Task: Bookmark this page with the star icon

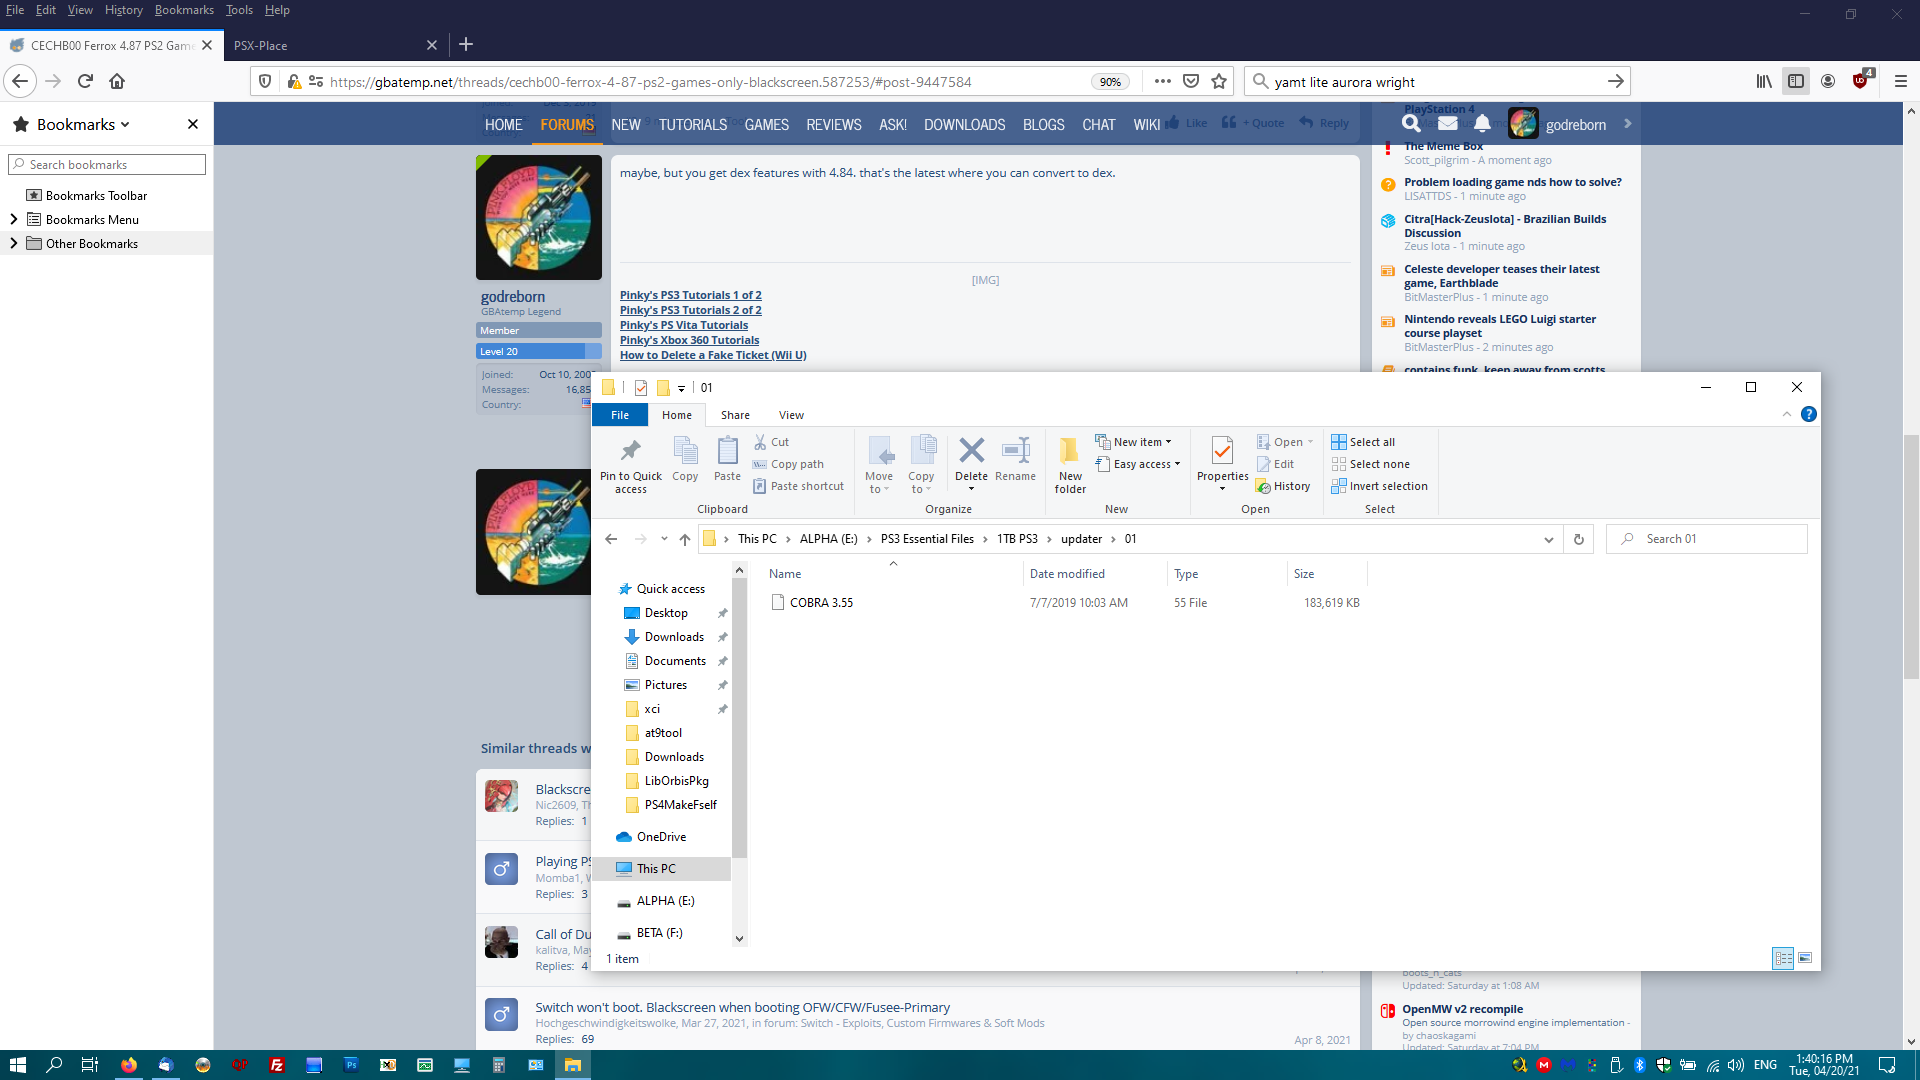Action: 1219,81
